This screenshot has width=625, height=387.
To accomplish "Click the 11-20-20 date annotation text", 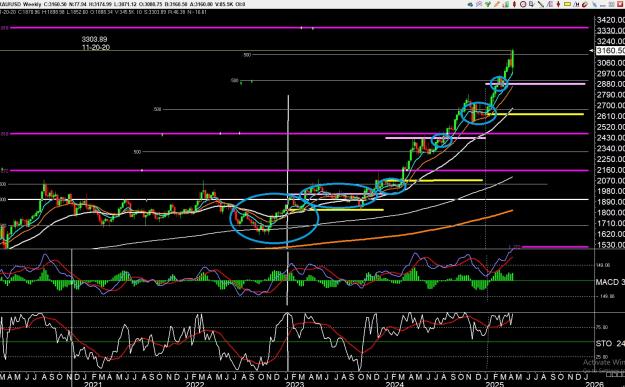I will point(96,47).
